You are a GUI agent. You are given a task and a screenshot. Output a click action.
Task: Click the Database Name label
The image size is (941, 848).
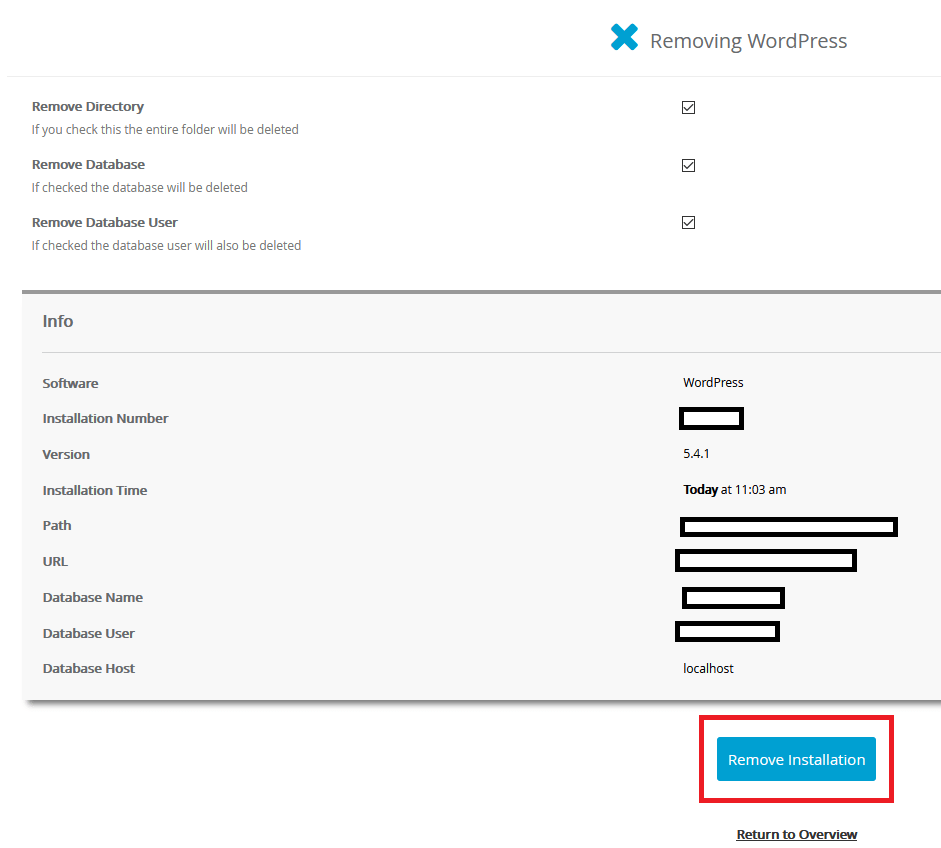[92, 598]
